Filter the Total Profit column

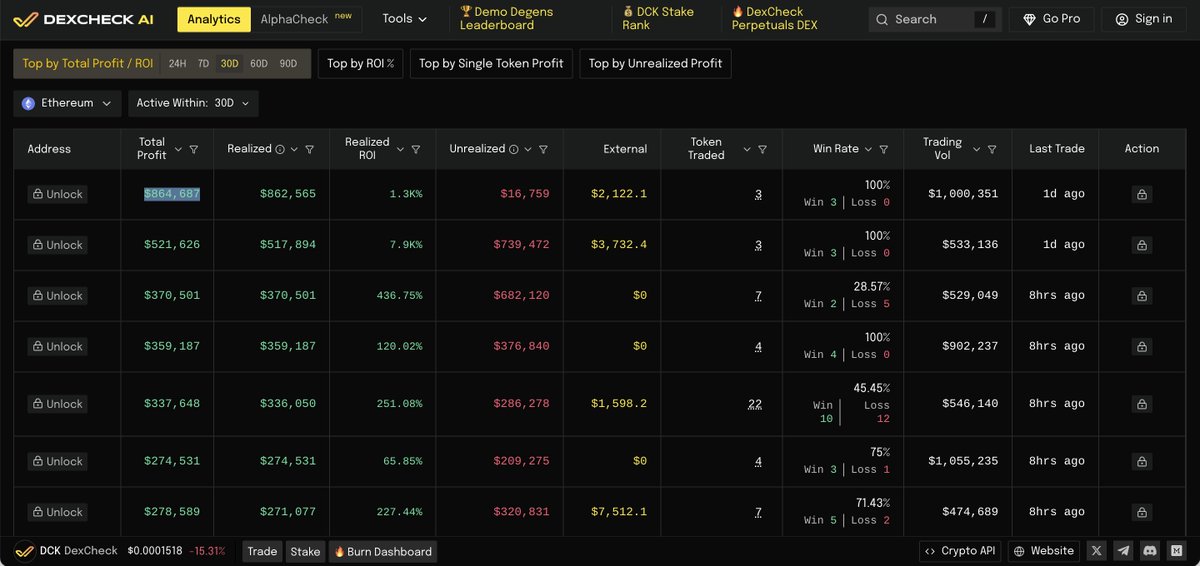(x=193, y=149)
